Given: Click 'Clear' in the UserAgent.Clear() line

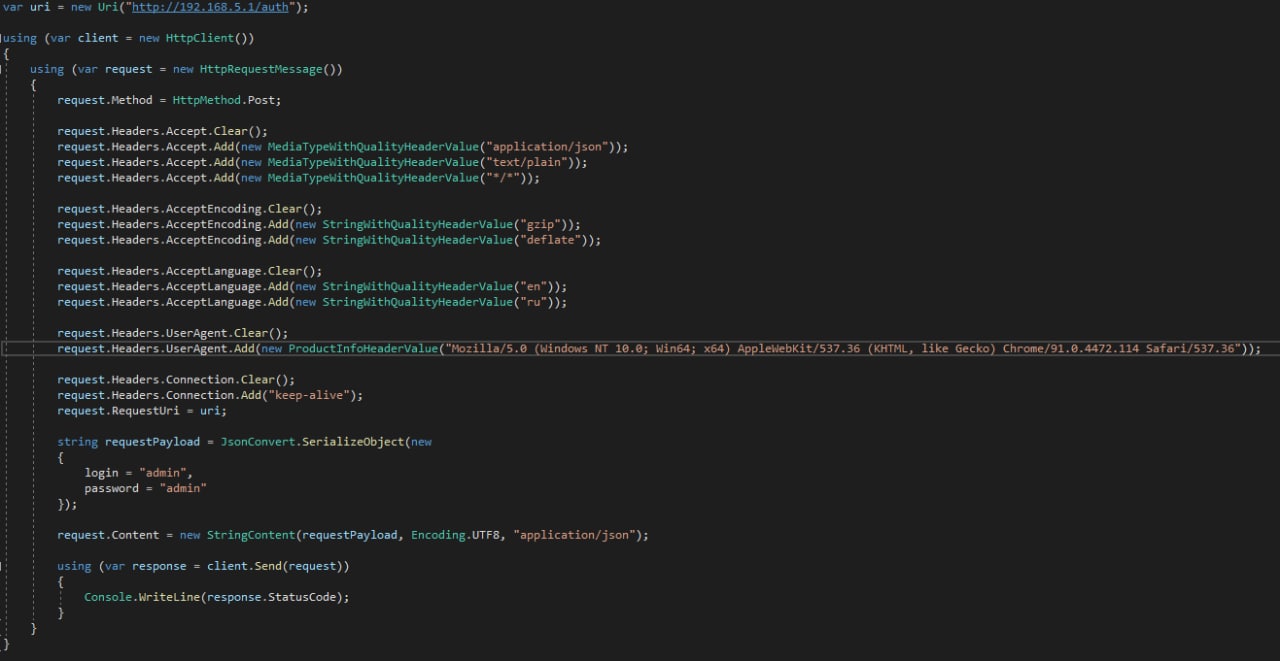Looking at the screenshot, I should point(251,333).
